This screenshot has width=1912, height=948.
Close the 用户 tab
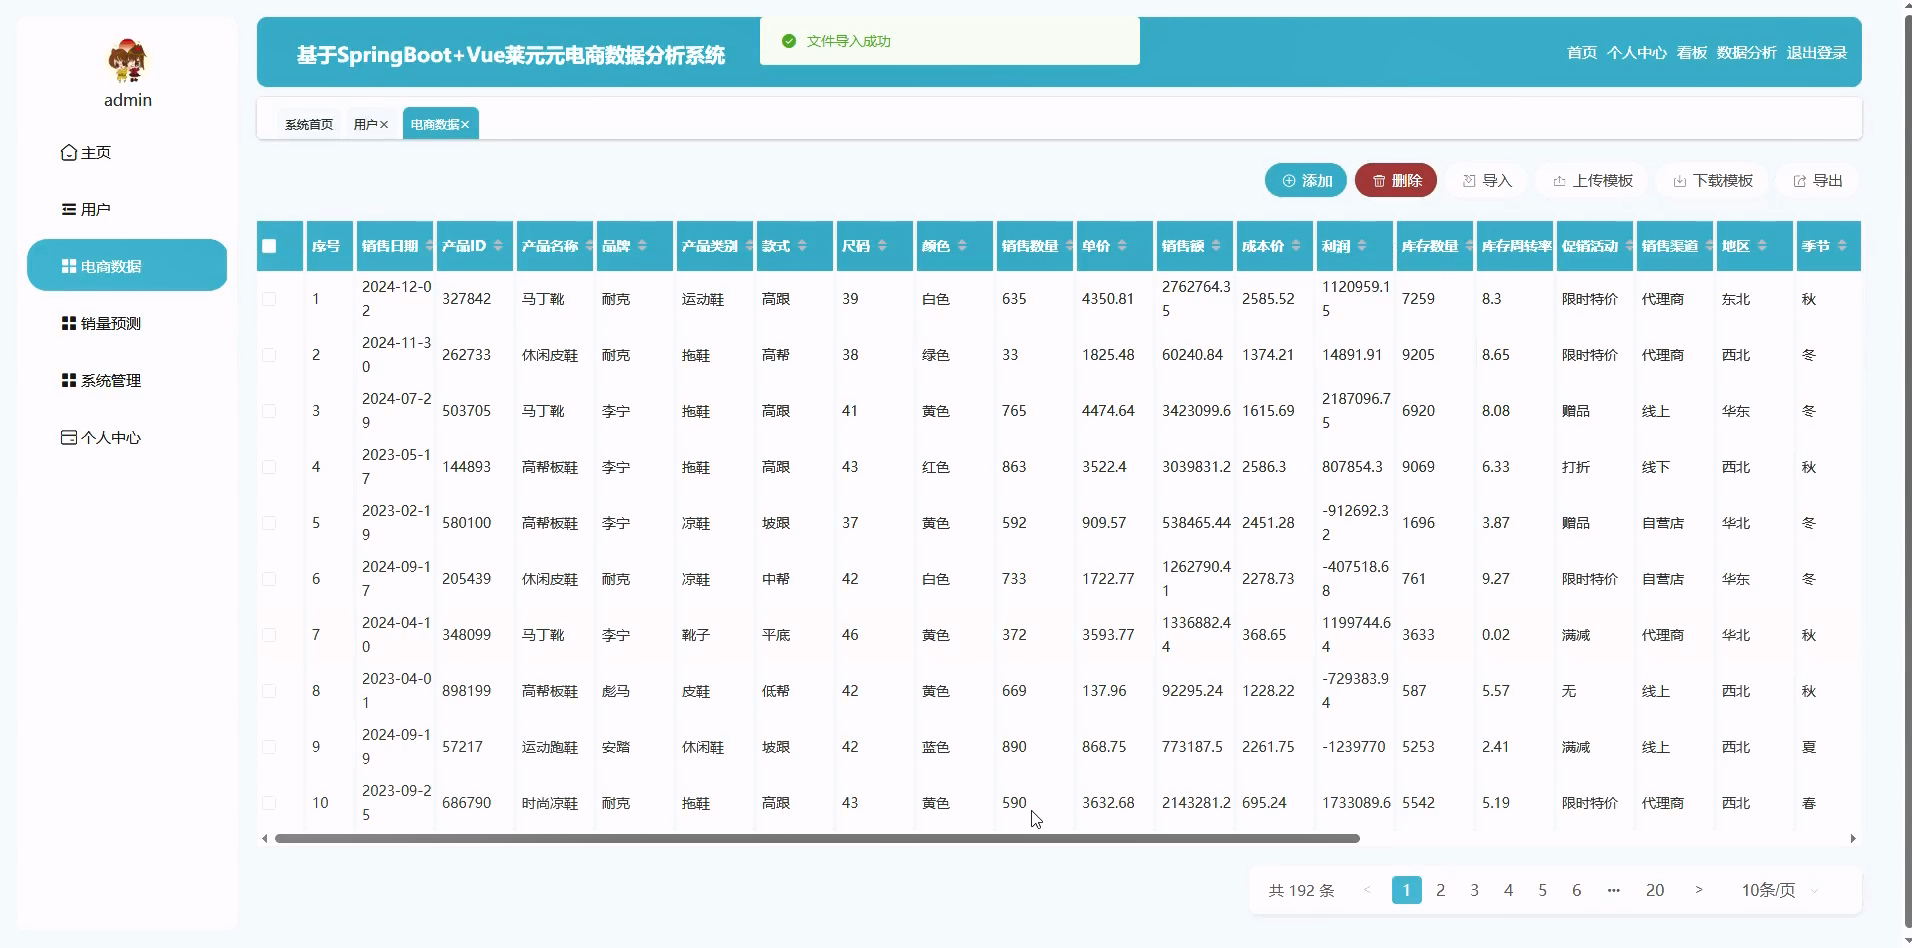point(384,124)
